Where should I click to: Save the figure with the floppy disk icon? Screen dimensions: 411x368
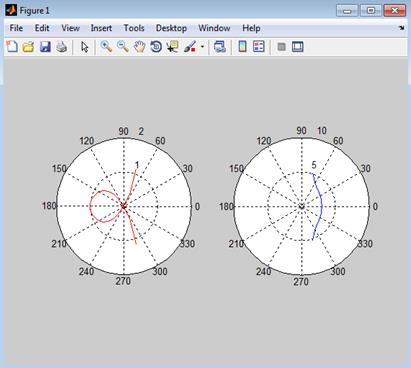click(45, 47)
